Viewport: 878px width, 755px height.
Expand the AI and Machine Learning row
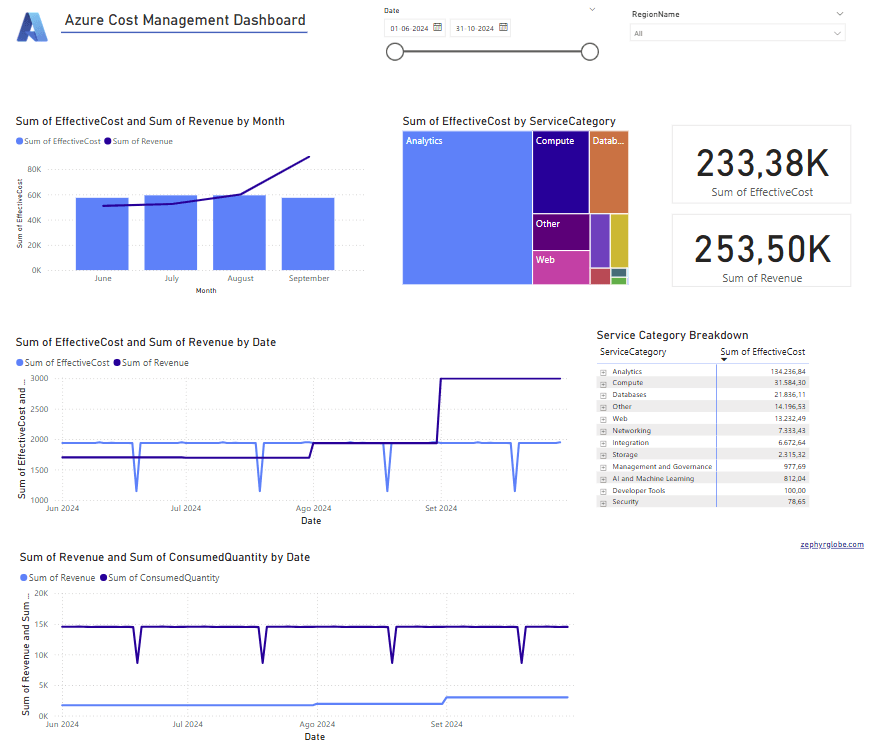click(603, 479)
